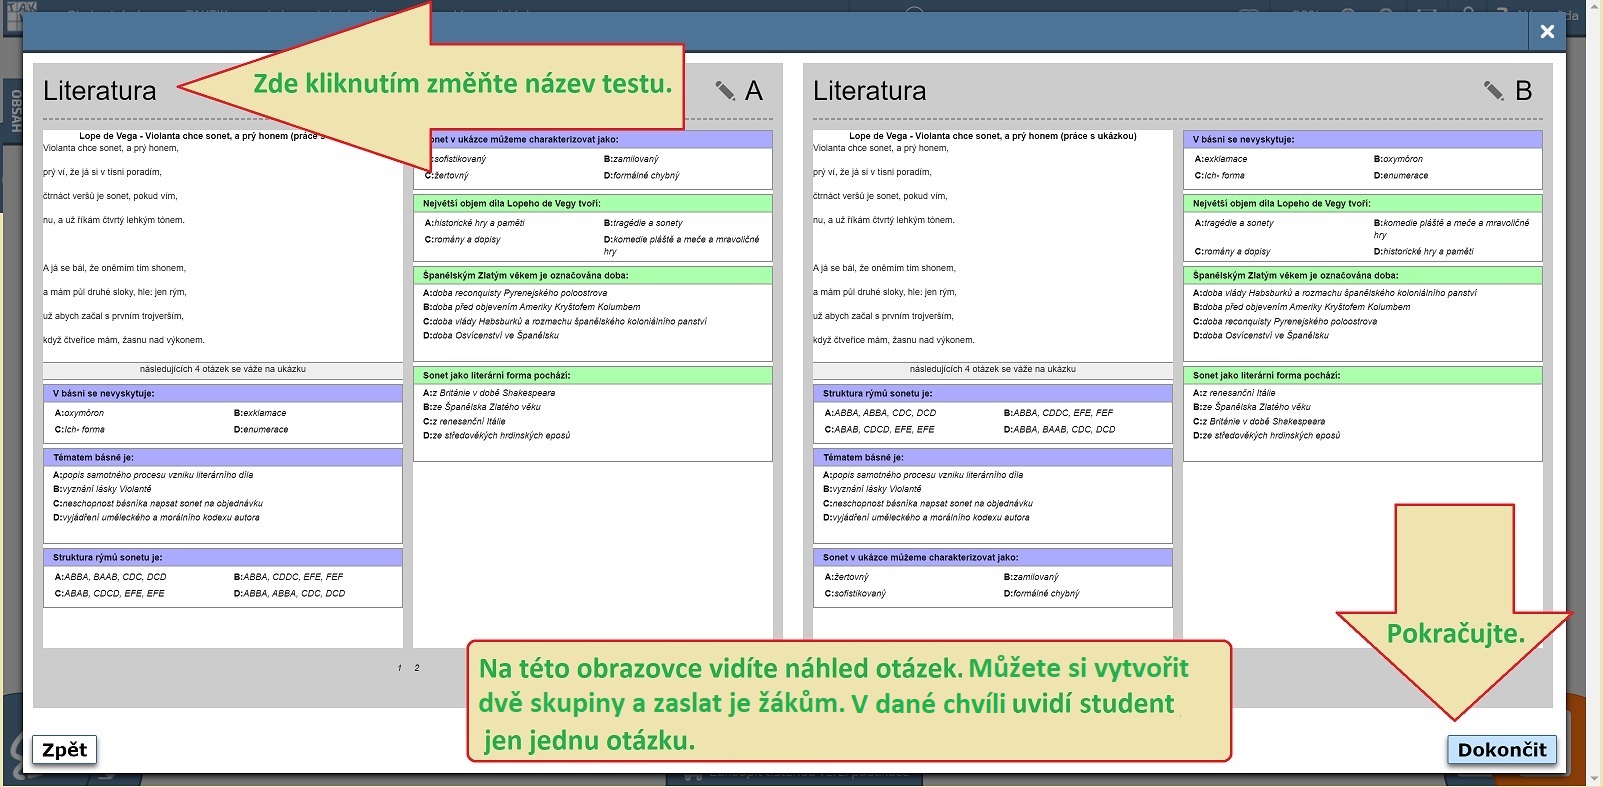Click answer 'A:žertovný' in test B
1603x787 pixels.
point(847,577)
